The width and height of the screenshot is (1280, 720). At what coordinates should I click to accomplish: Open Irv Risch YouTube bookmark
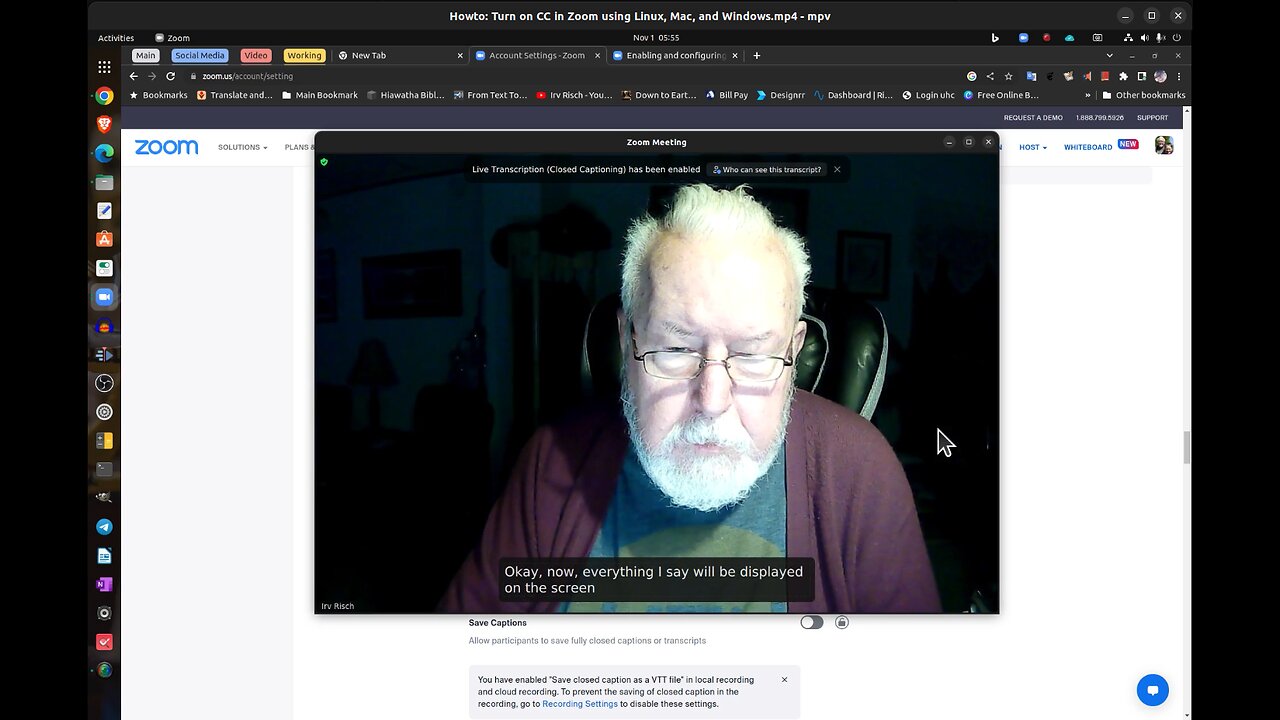574,95
